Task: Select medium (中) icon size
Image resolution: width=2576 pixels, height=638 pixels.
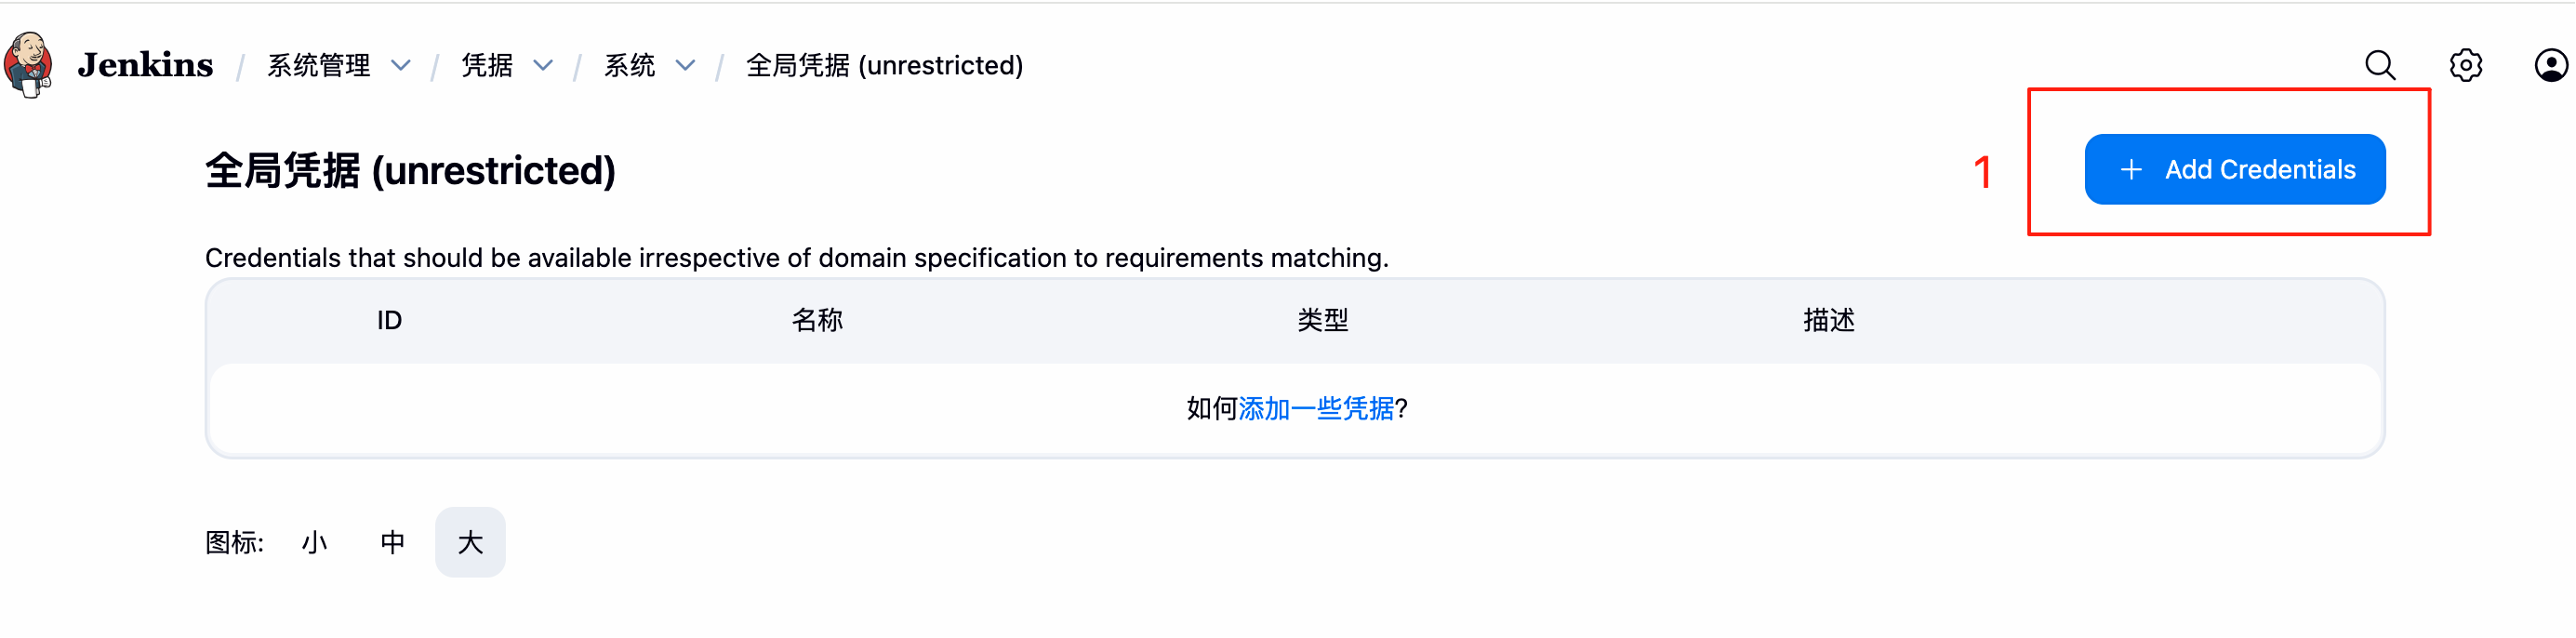Action: 392,543
